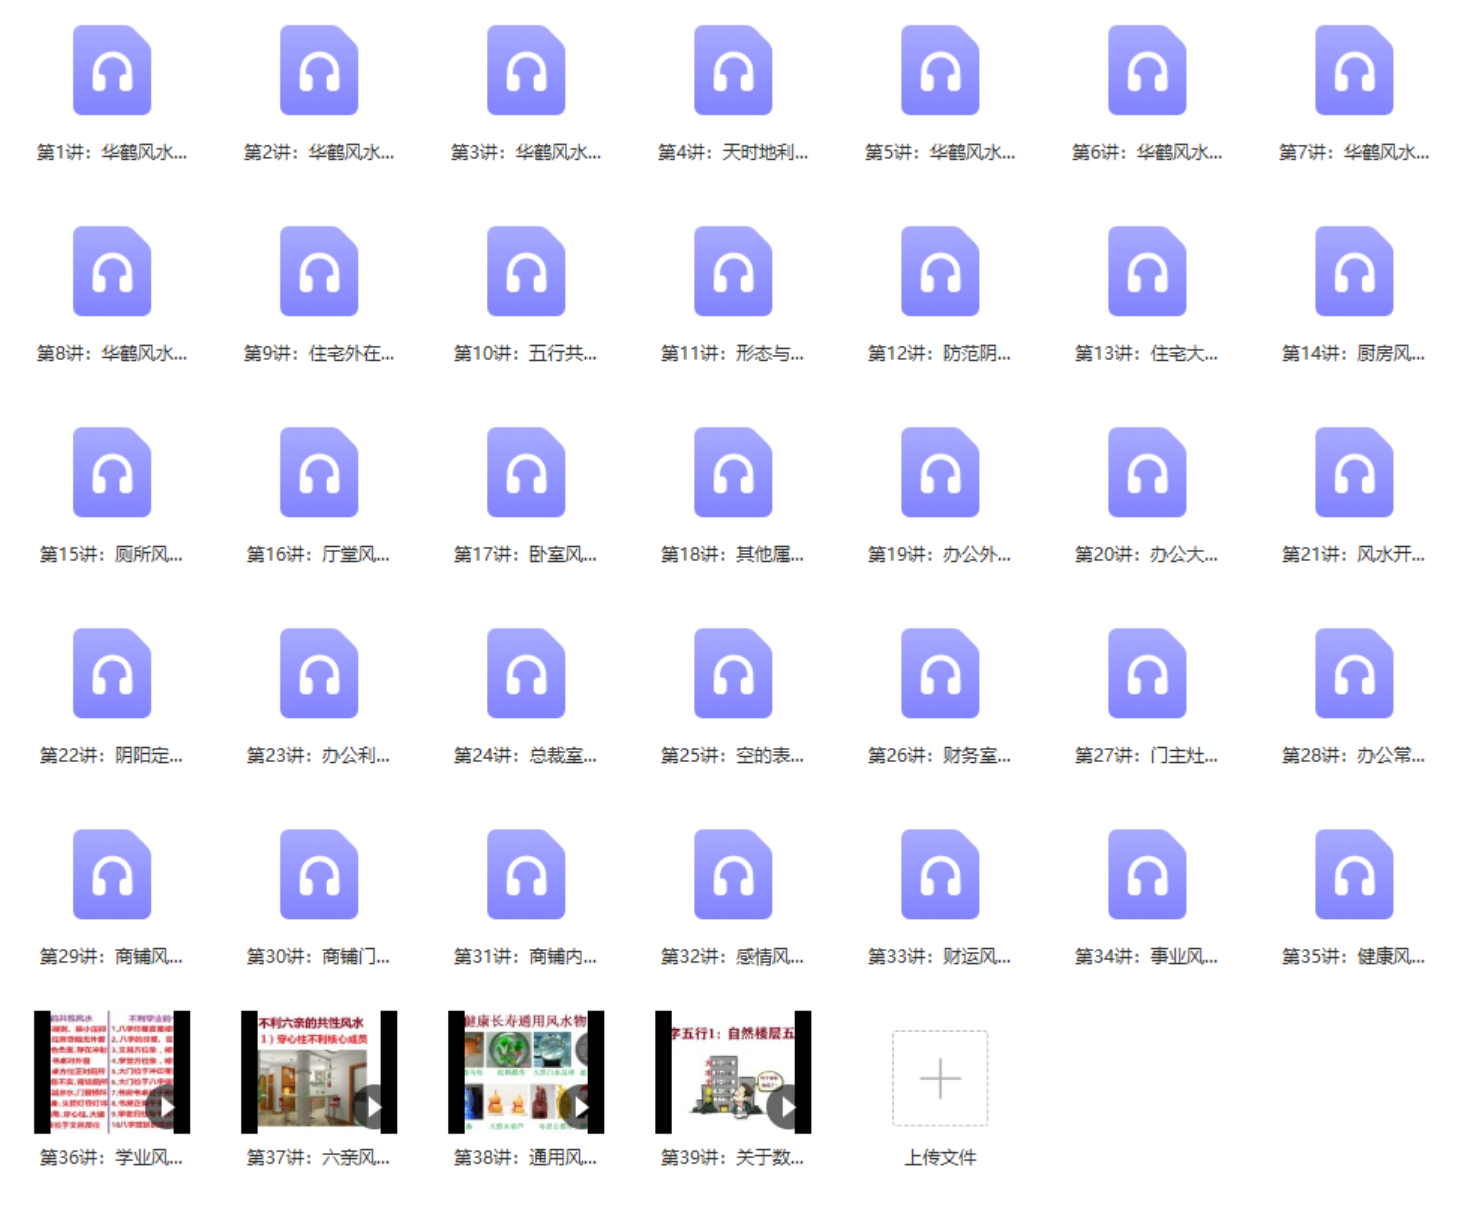Choose the 第24讲: 总裁室 audio file
1459x1208 pixels.
[526, 674]
